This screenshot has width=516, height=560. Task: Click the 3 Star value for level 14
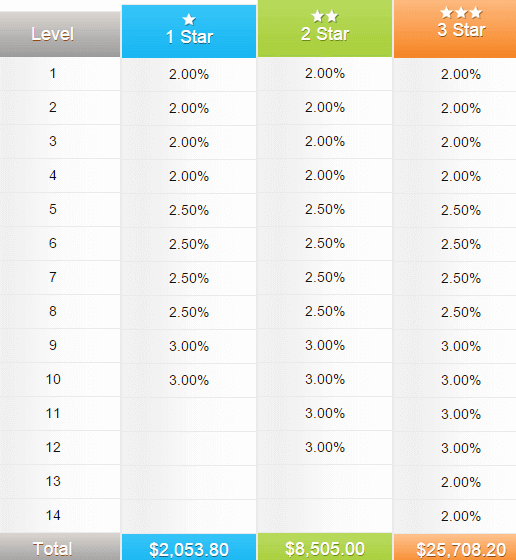point(461,516)
